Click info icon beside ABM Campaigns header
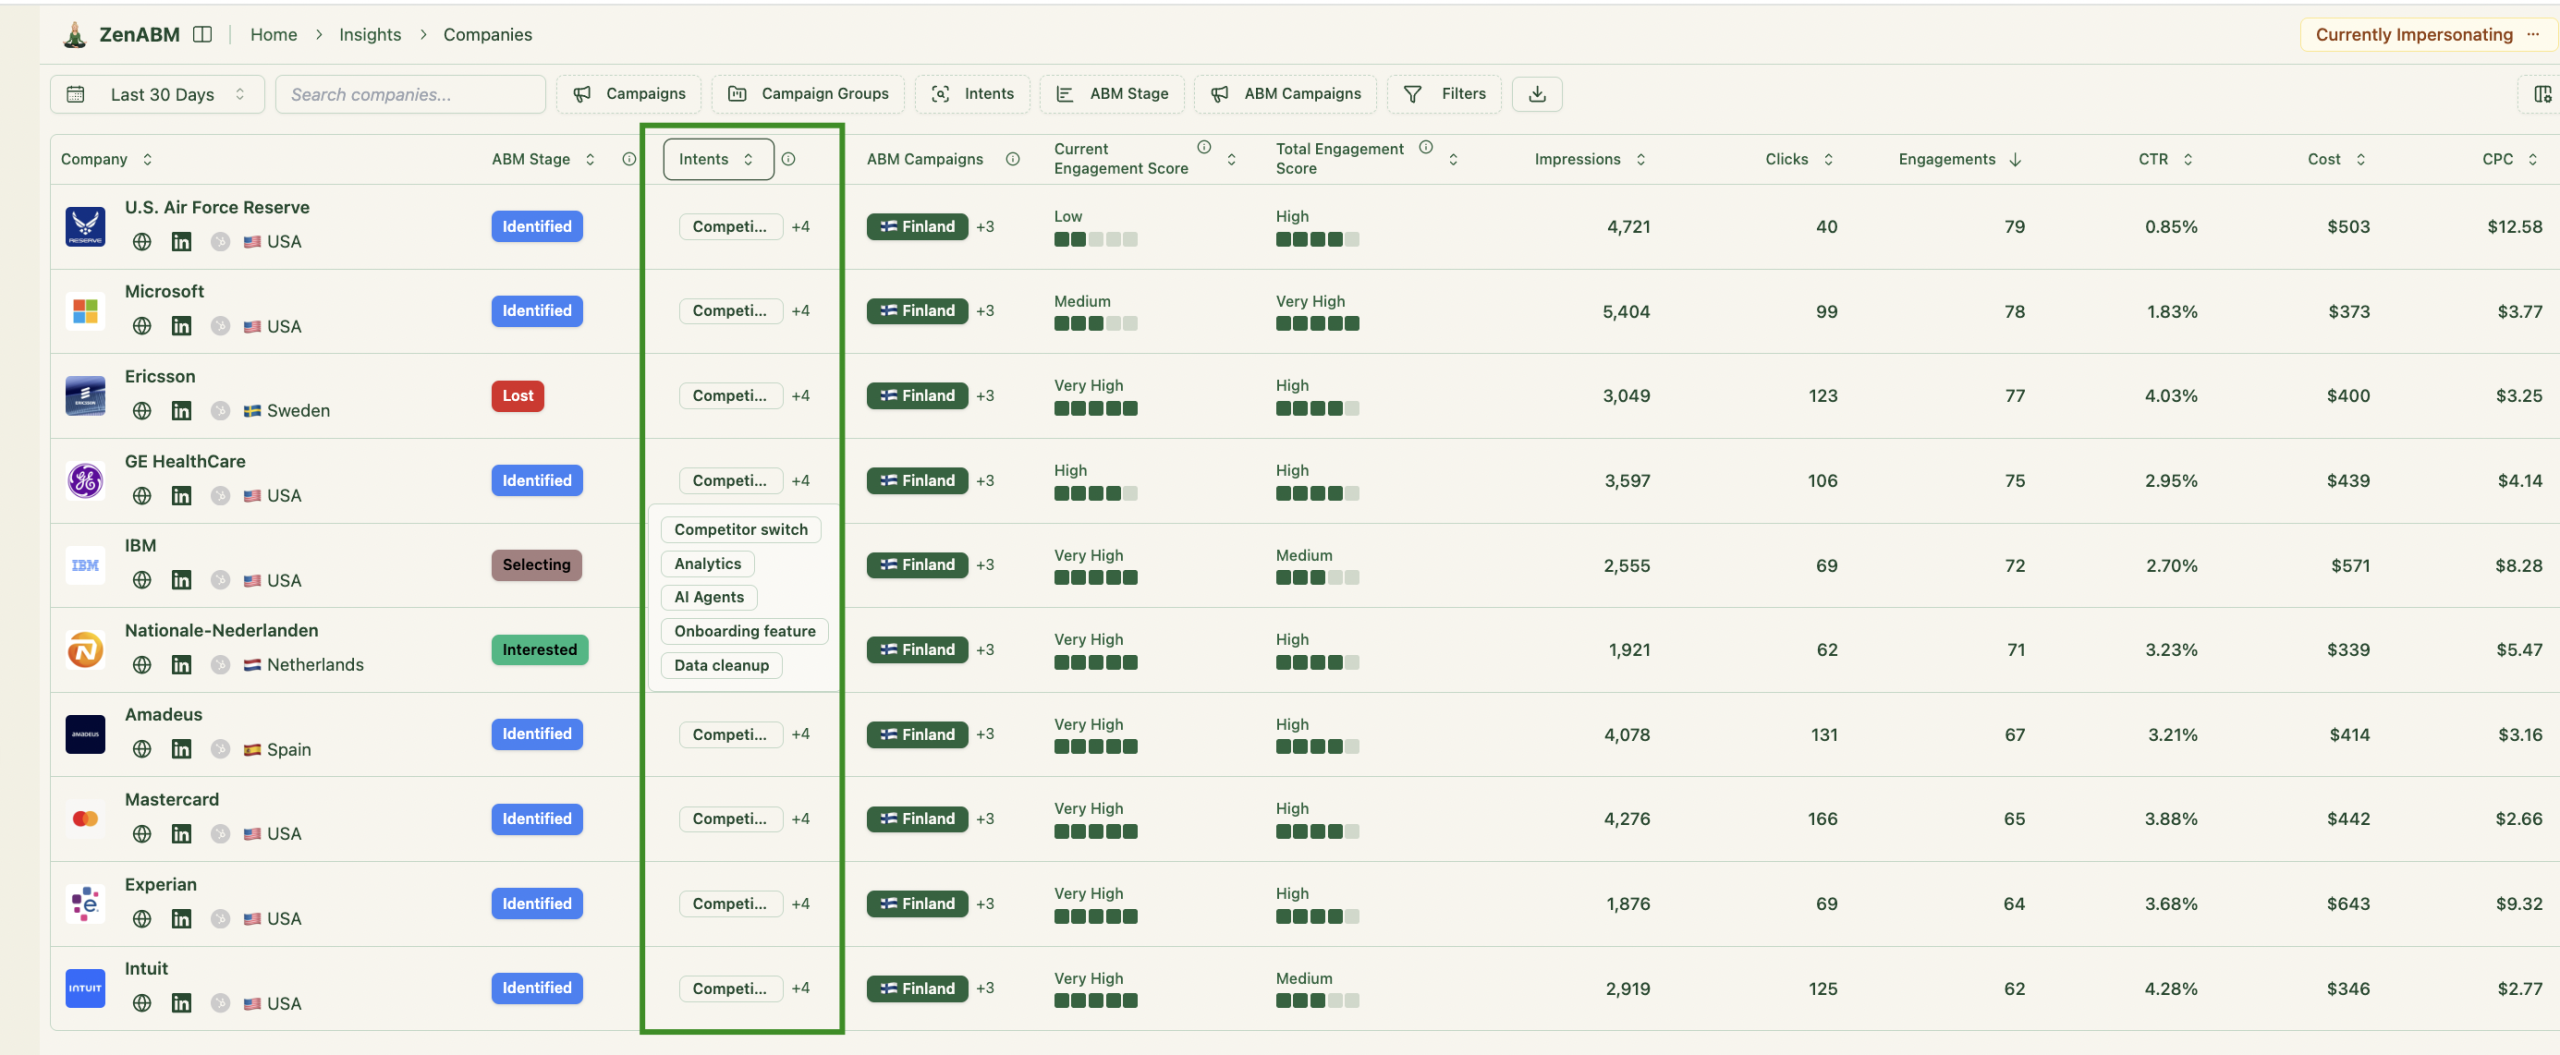 [1013, 159]
